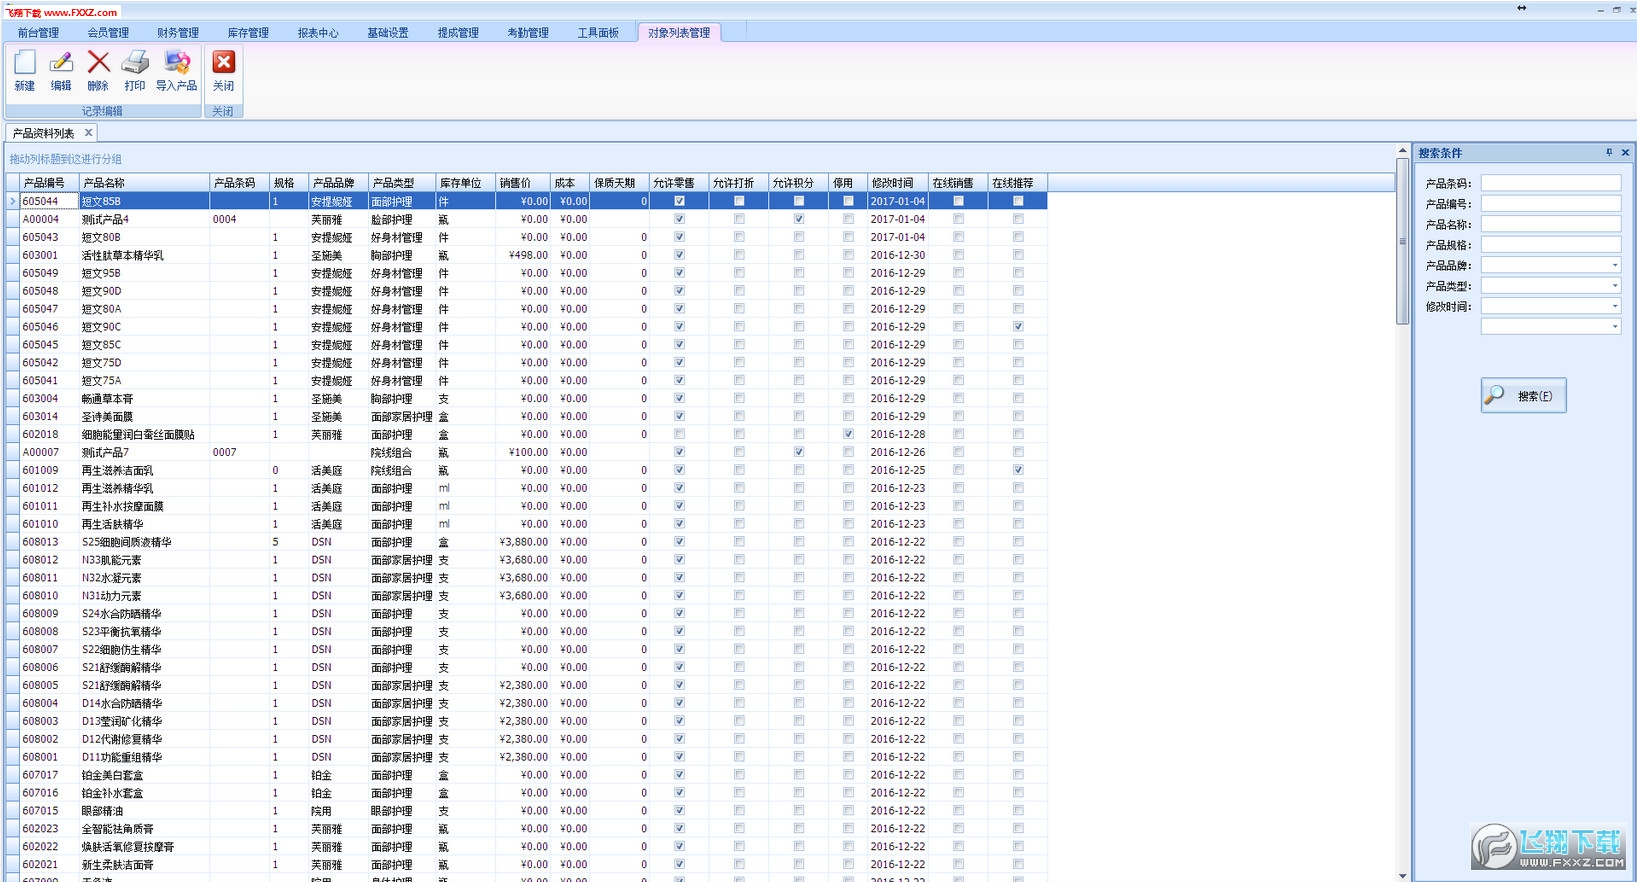Open the 提成管理 menu tab
1637x882 pixels.
pos(458,33)
